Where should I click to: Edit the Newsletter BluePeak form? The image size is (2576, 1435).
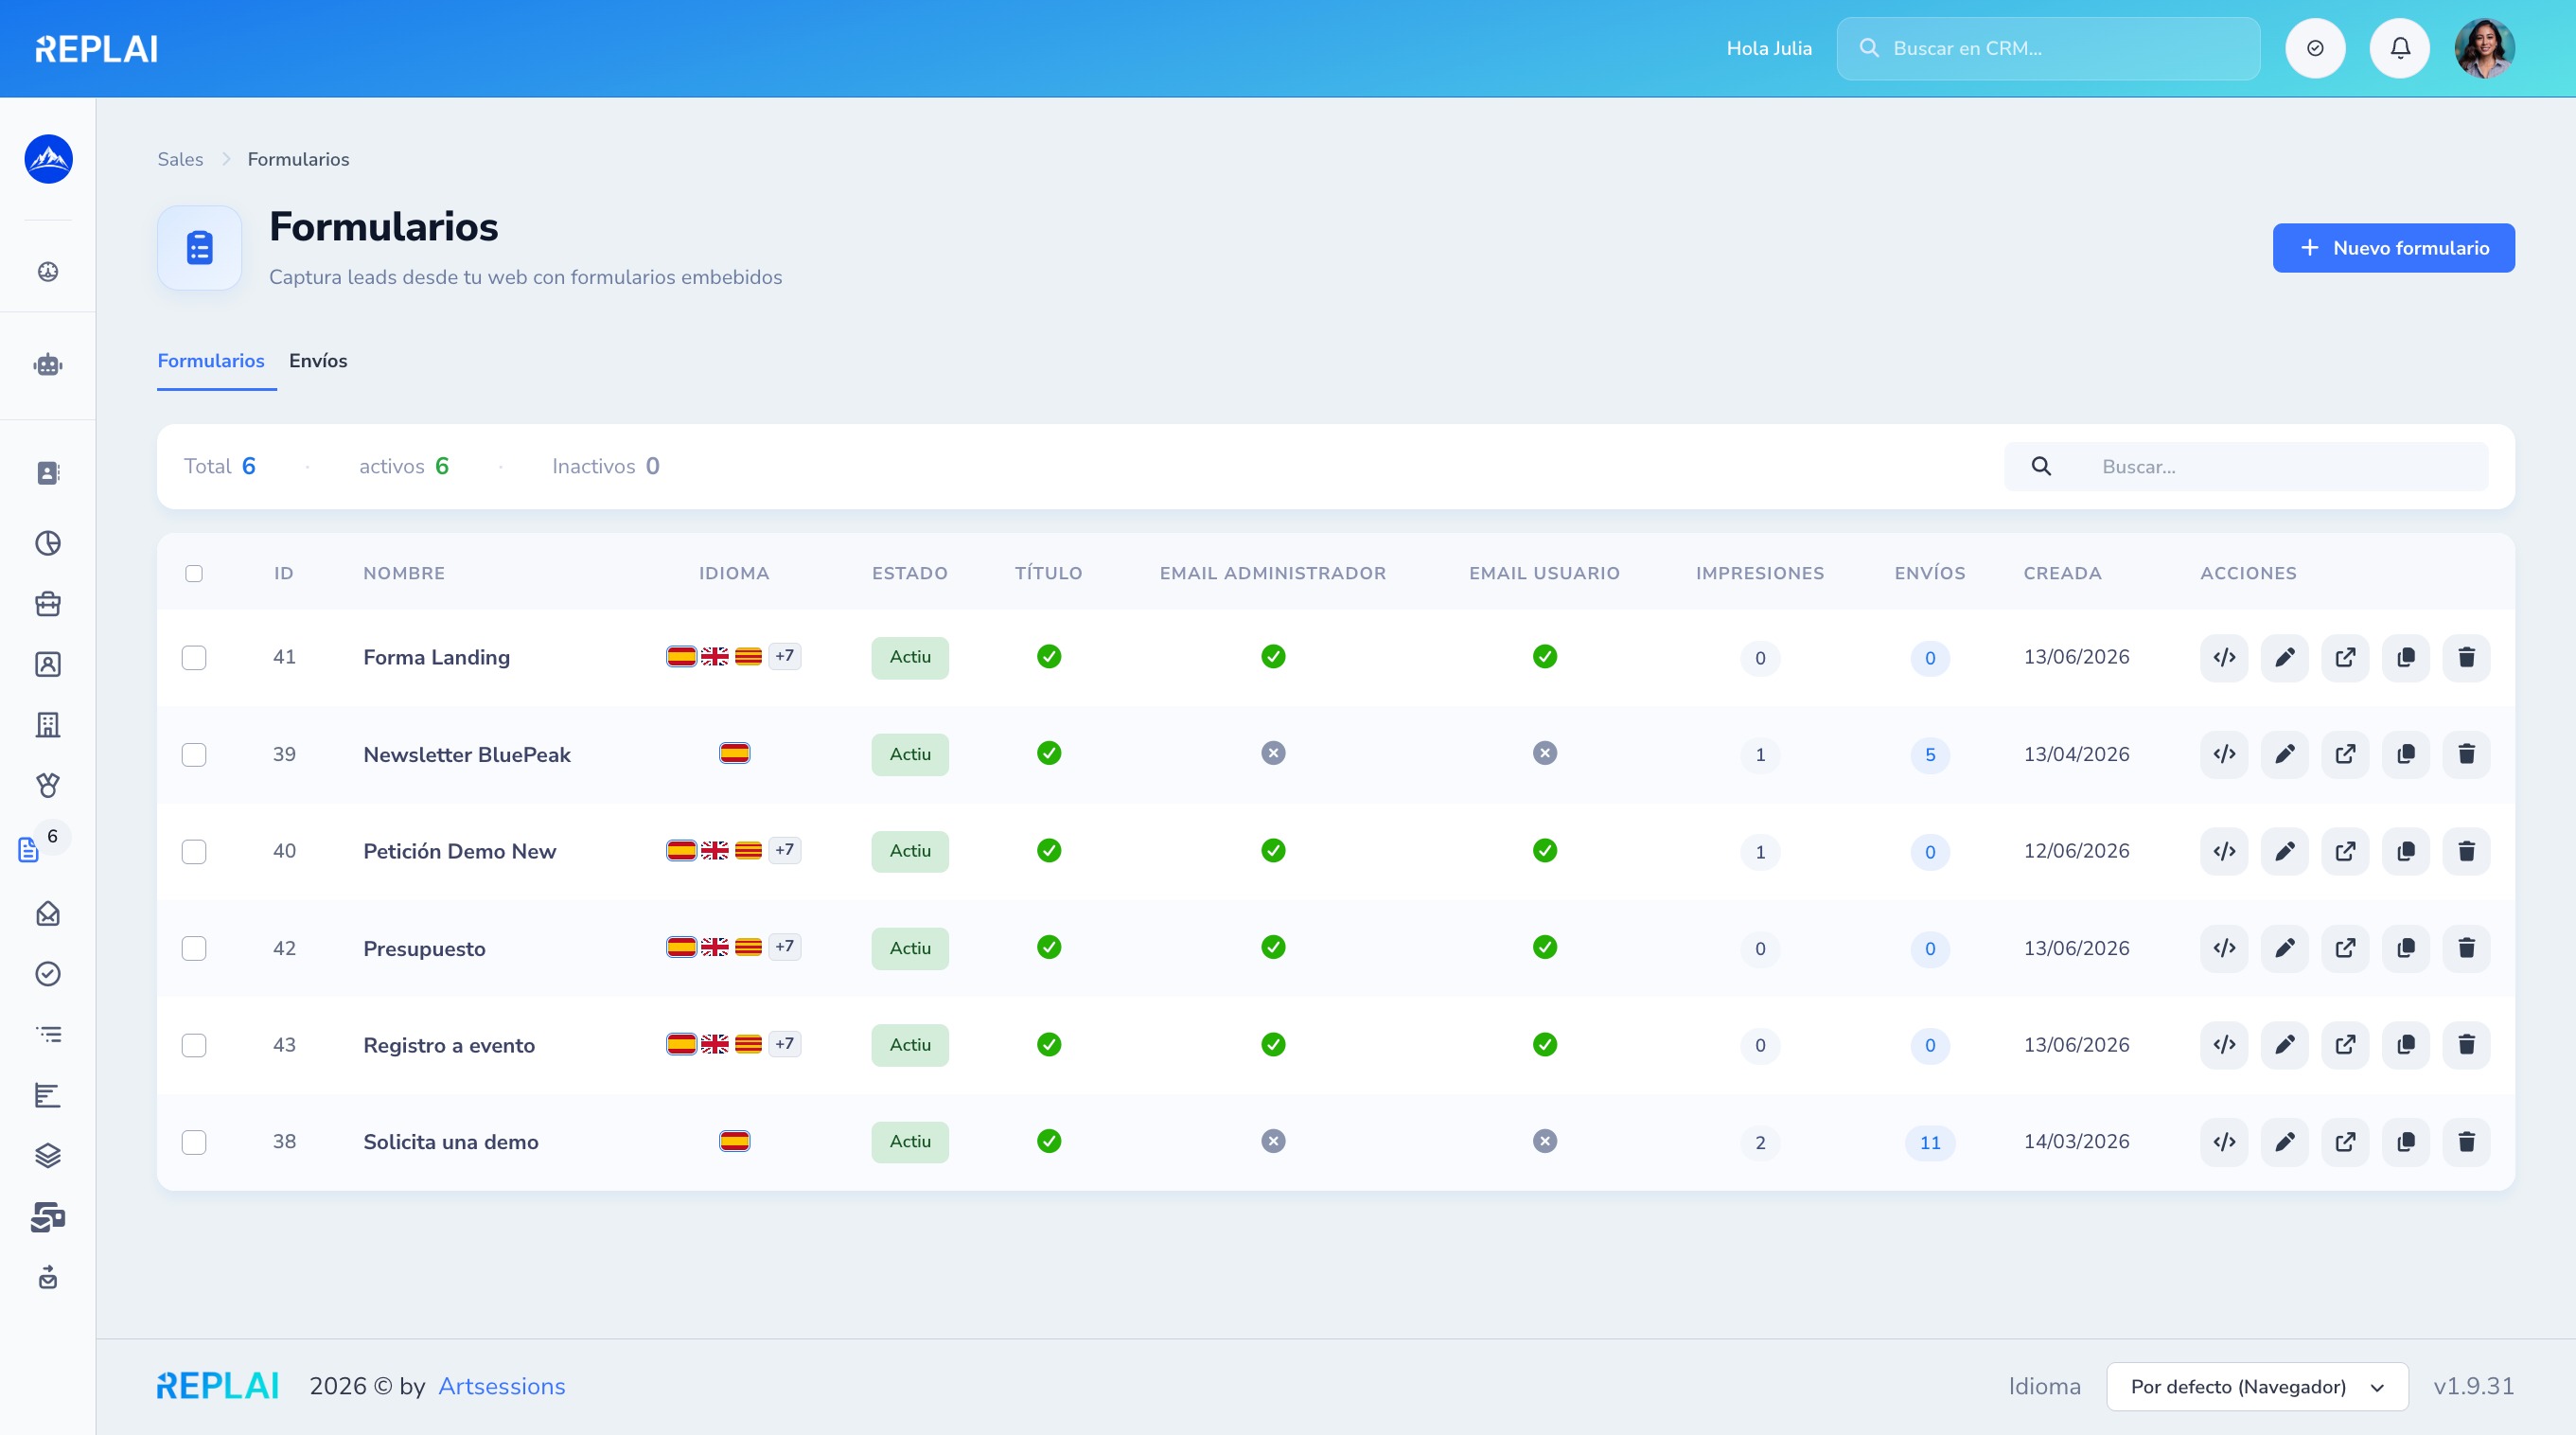[2284, 754]
